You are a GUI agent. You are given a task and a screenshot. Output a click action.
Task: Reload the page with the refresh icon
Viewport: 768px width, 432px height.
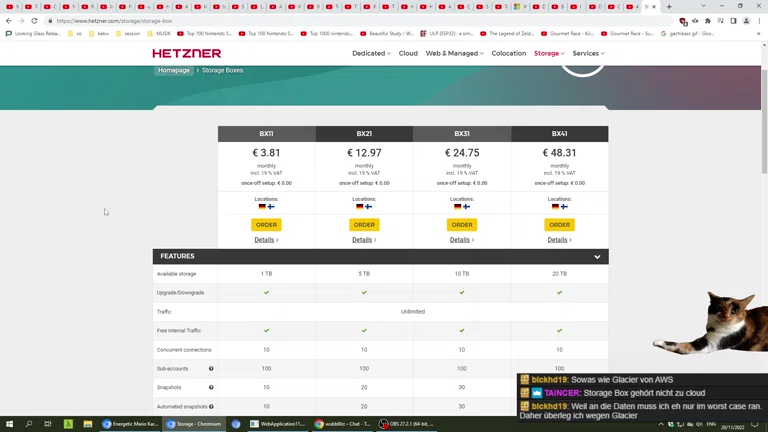[34, 21]
